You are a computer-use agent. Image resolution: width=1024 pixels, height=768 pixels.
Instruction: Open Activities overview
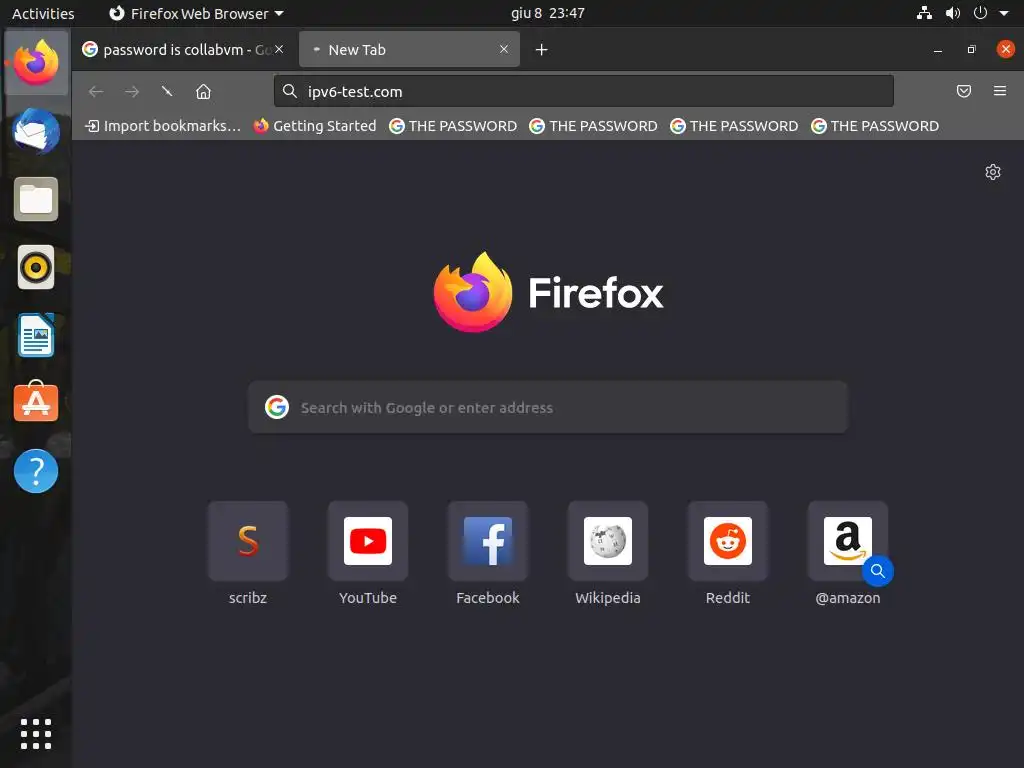43,13
